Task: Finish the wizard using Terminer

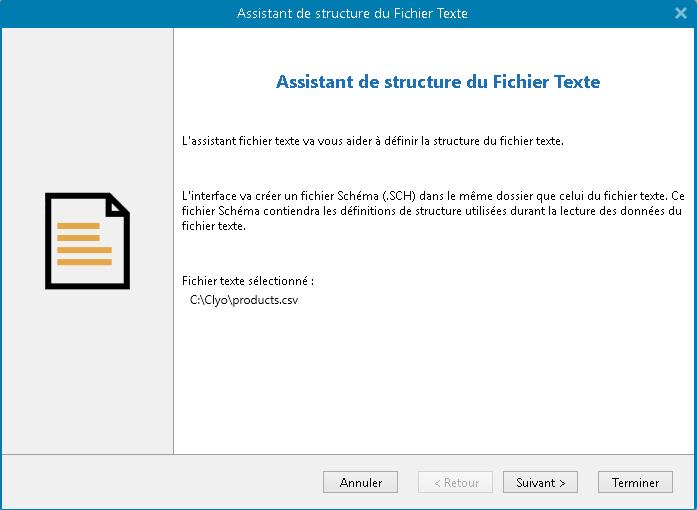Action: (635, 482)
